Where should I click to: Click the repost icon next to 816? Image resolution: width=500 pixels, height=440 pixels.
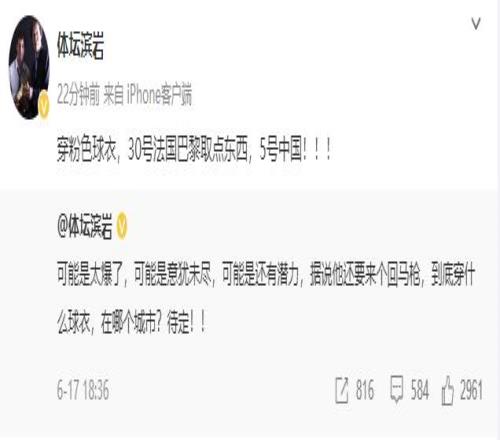(x=342, y=390)
